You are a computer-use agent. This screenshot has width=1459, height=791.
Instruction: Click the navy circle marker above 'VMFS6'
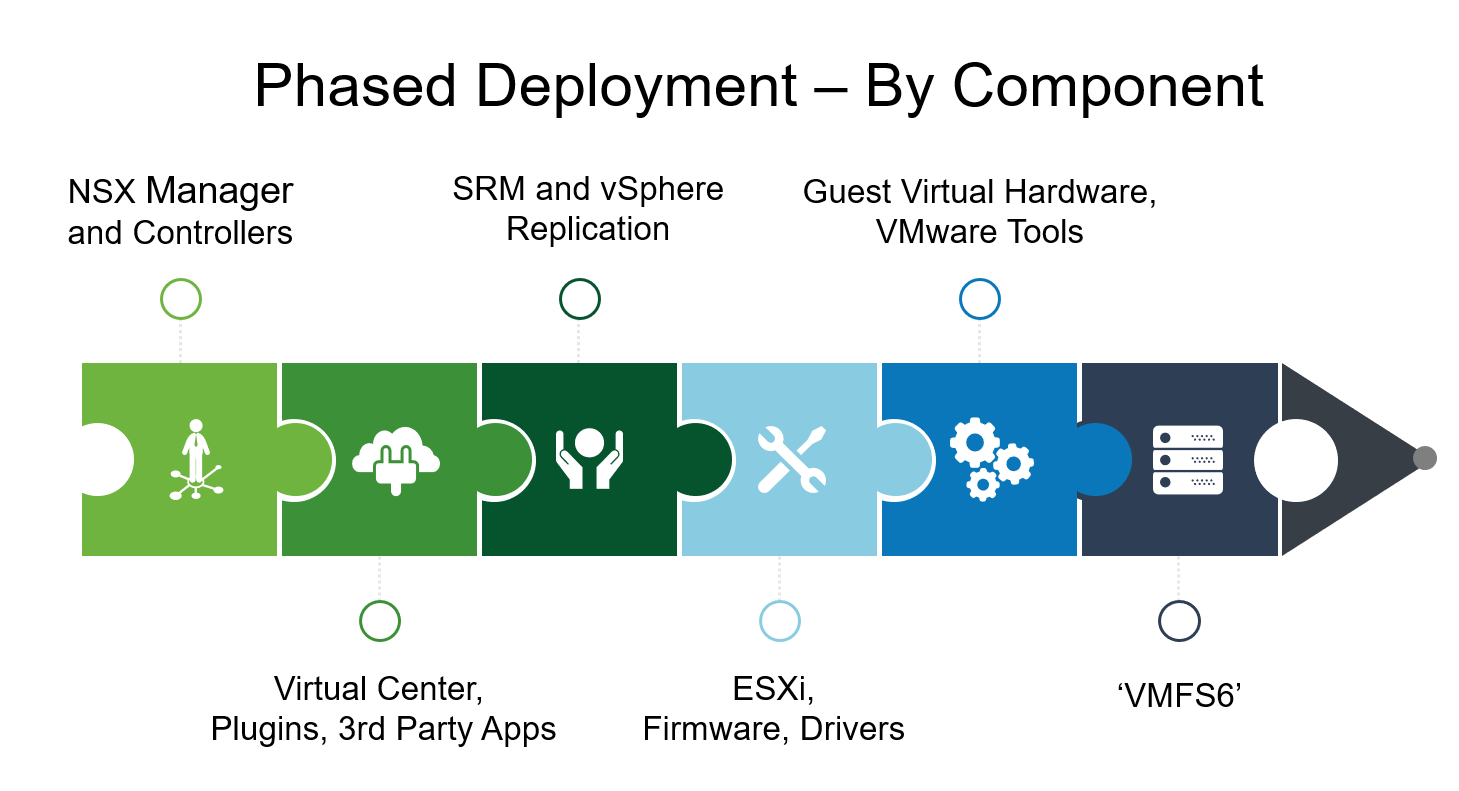(1179, 621)
